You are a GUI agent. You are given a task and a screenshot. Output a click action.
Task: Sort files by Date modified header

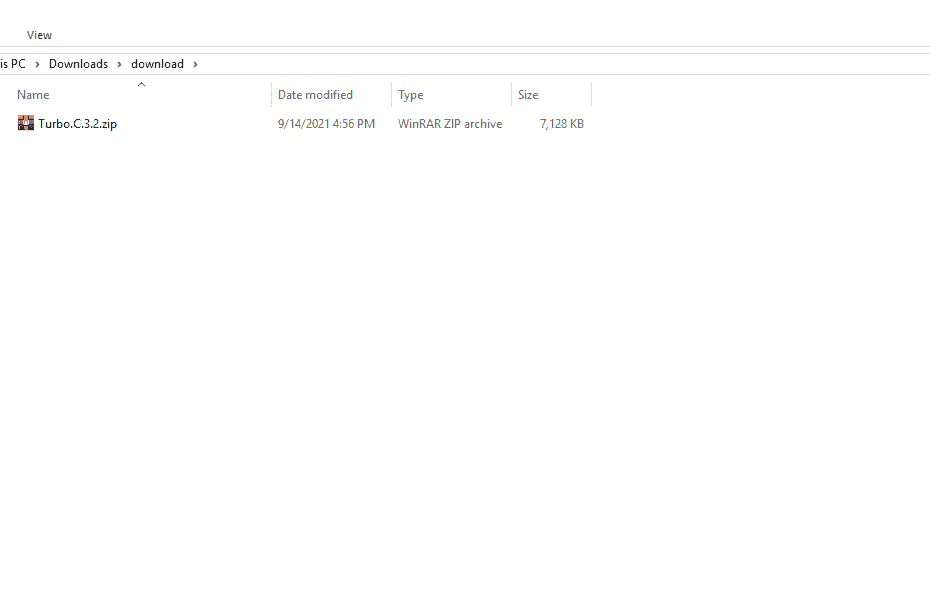[x=315, y=95]
